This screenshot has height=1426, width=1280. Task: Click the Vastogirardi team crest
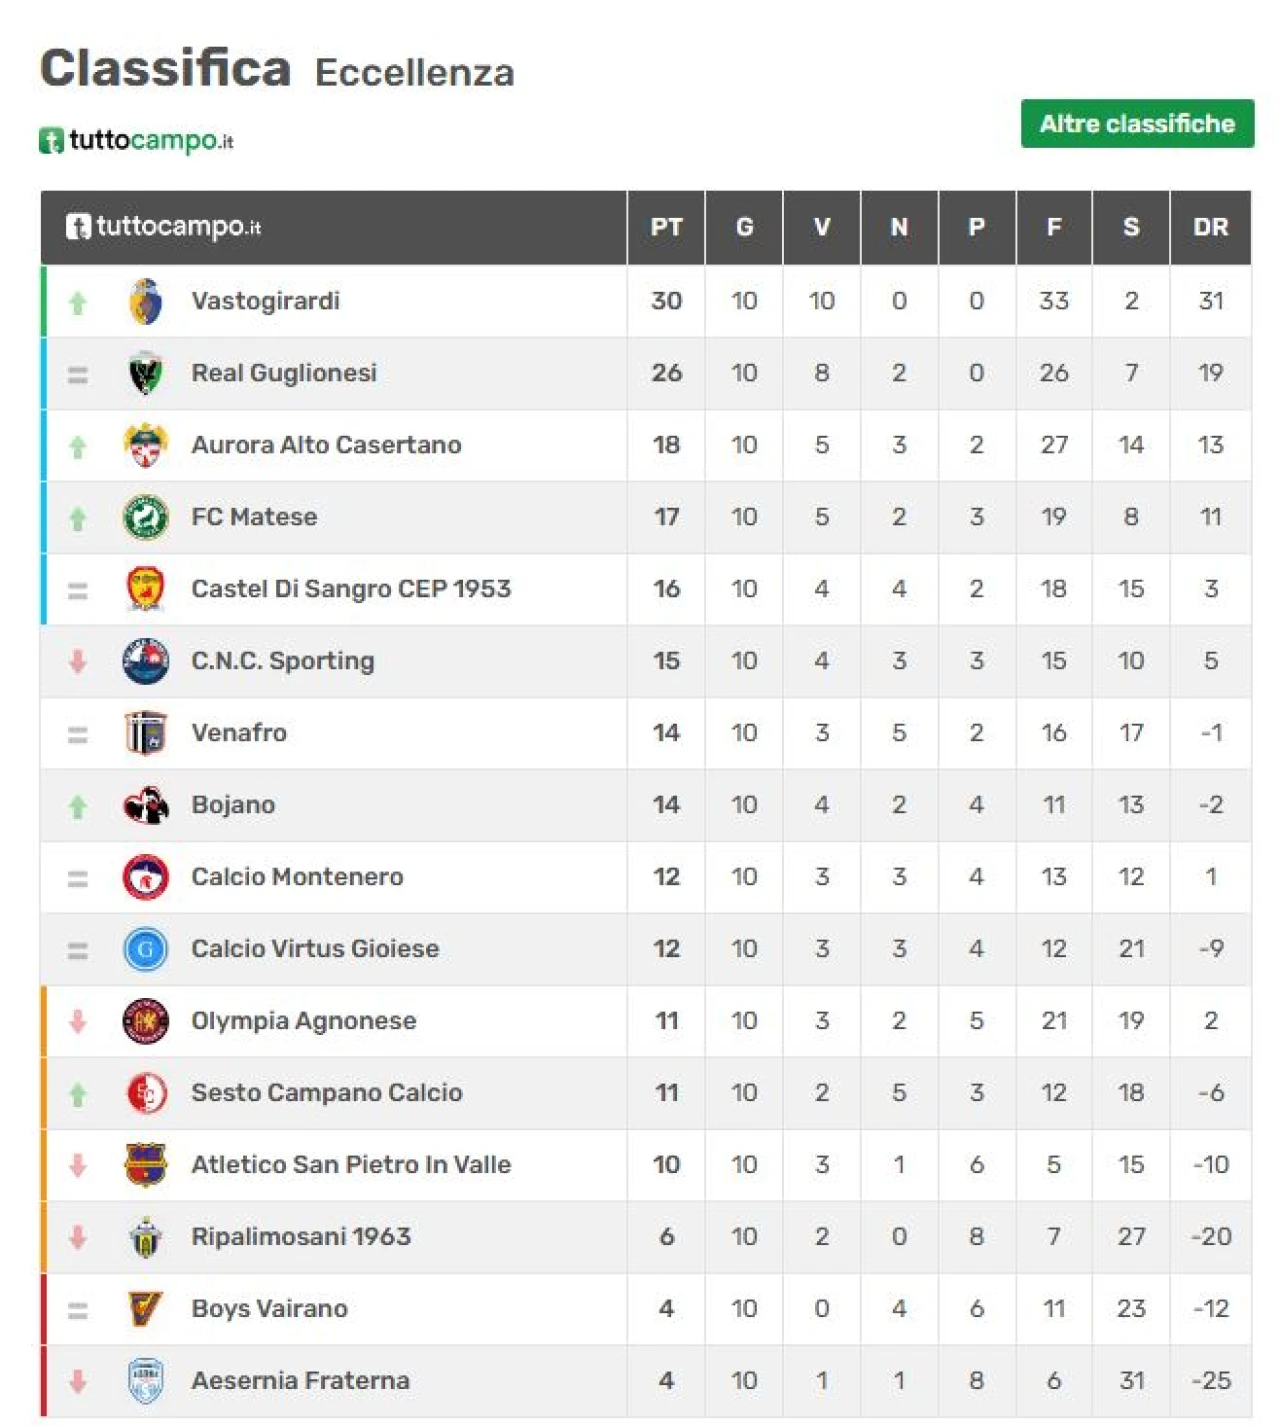pyautogui.click(x=146, y=301)
